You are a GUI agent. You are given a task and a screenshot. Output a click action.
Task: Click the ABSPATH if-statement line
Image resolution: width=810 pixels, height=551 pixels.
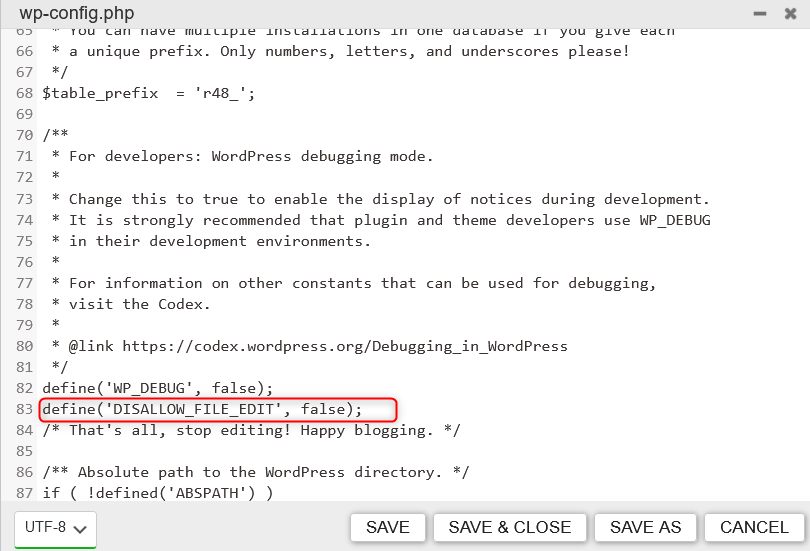point(158,493)
